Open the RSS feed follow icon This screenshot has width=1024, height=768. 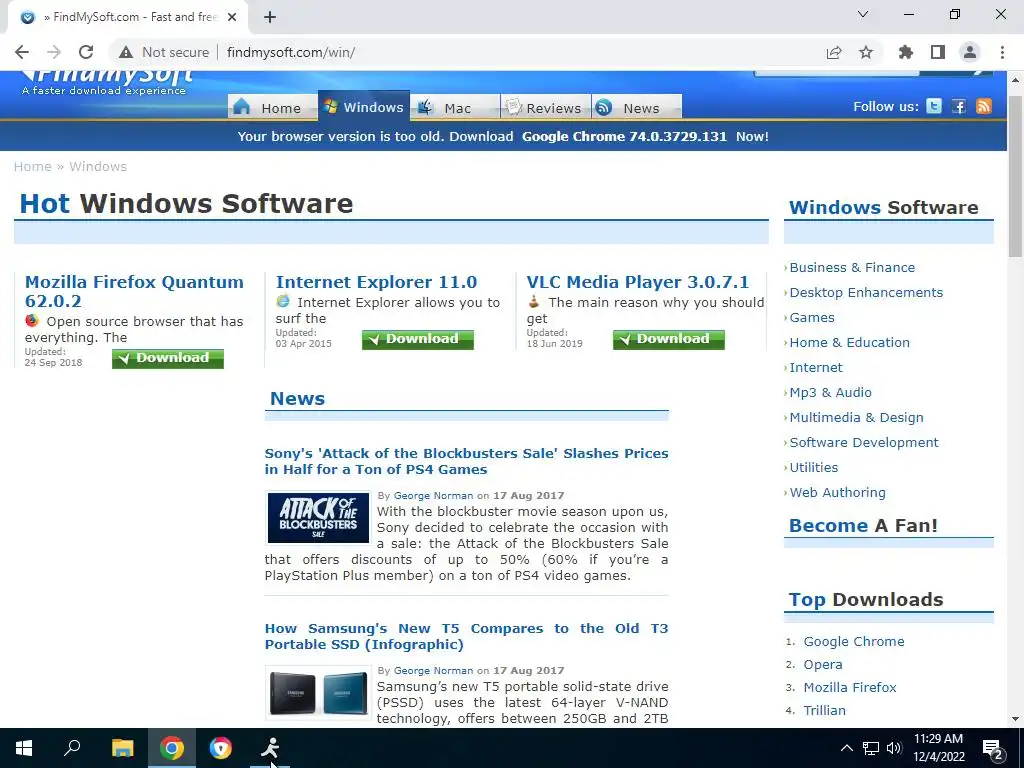(984, 106)
